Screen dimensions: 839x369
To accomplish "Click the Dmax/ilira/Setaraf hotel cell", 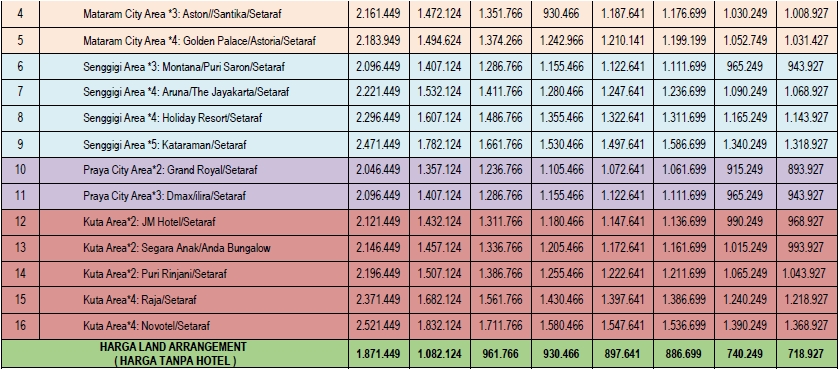I will [194, 196].
